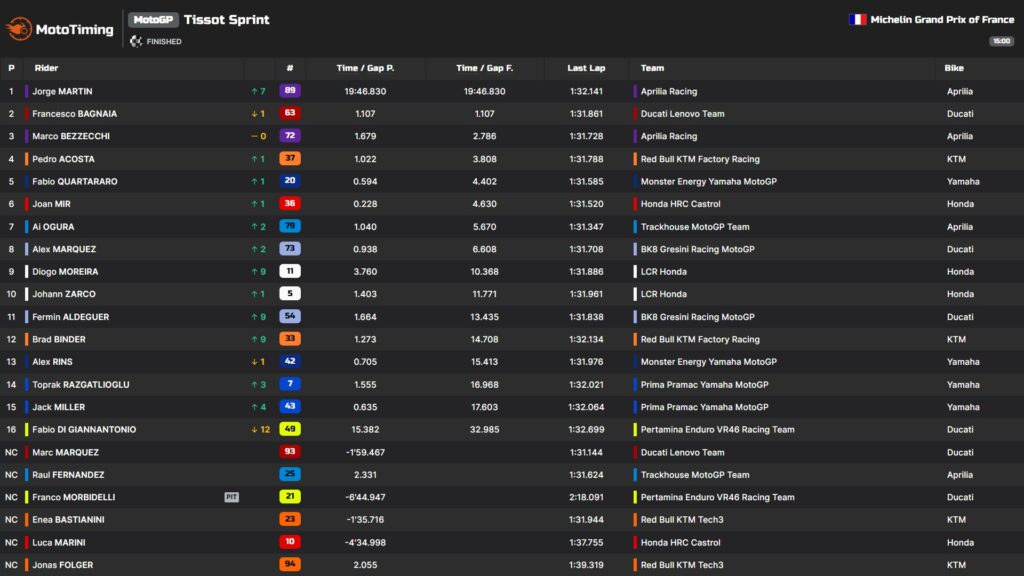Click number badge 89 of Jorge Martin
1024x576 pixels.
coord(290,91)
